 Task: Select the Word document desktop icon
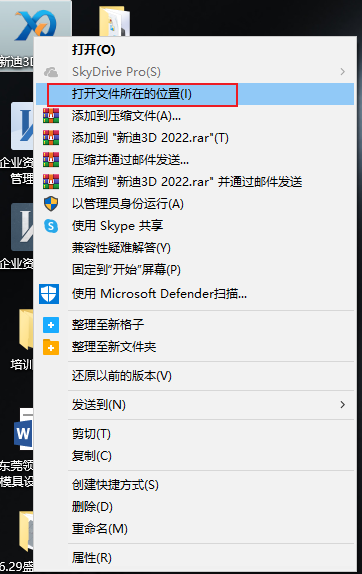(x=23, y=430)
